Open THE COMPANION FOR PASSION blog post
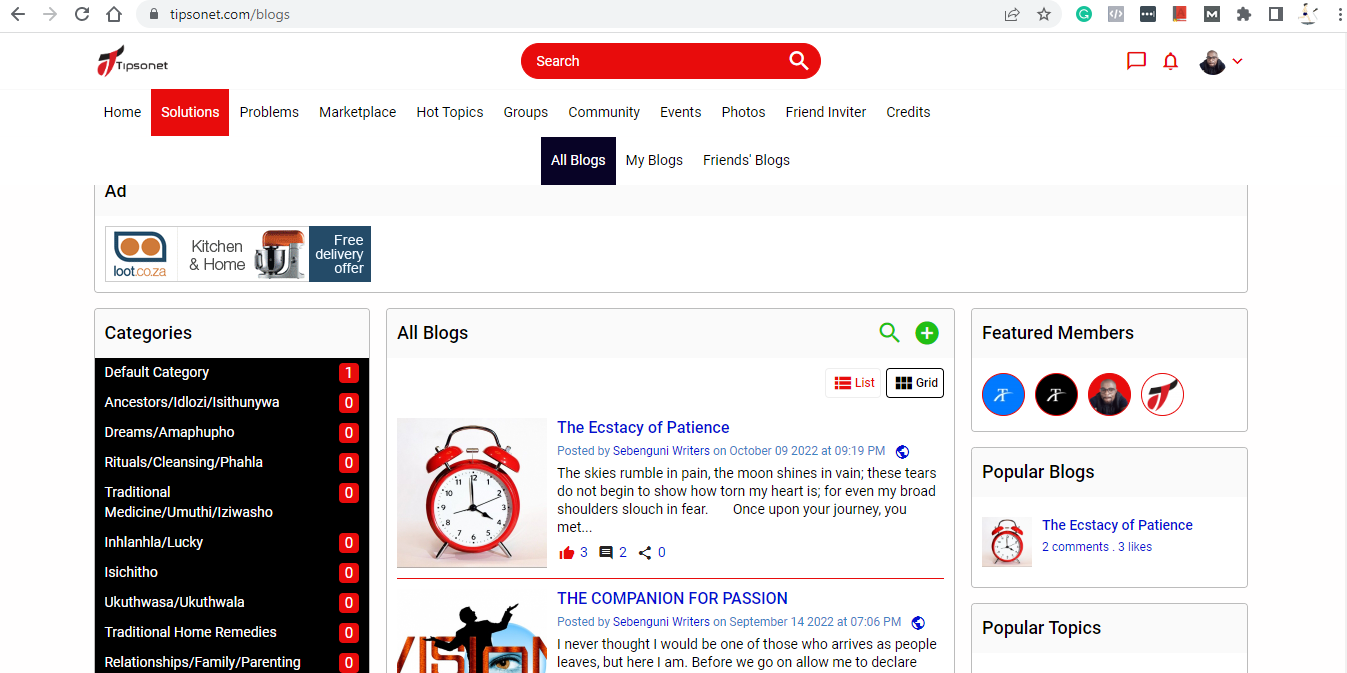The width and height of the screenshot is (1347, 673). [x=672, y=598]
